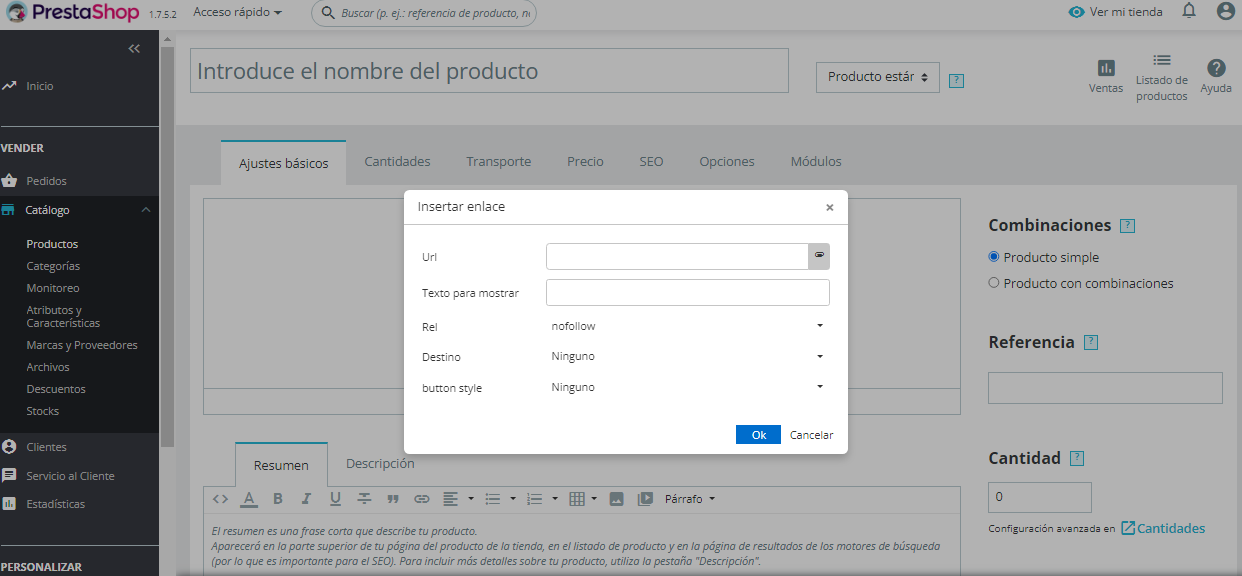Open Clientes in the sidebar
Image resolution: width=1242 pixels, height=576 pixels.
tap(46, 447)
